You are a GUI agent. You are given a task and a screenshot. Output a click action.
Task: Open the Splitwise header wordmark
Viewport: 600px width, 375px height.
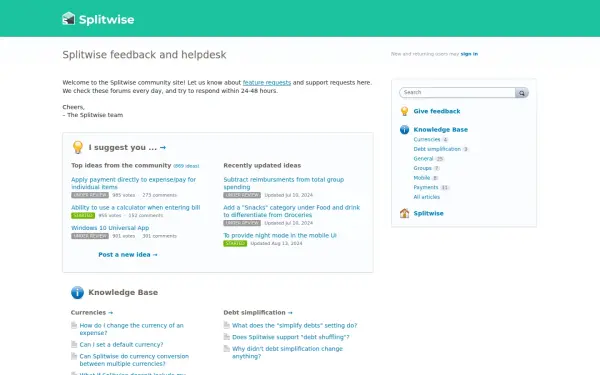point(106,20)
